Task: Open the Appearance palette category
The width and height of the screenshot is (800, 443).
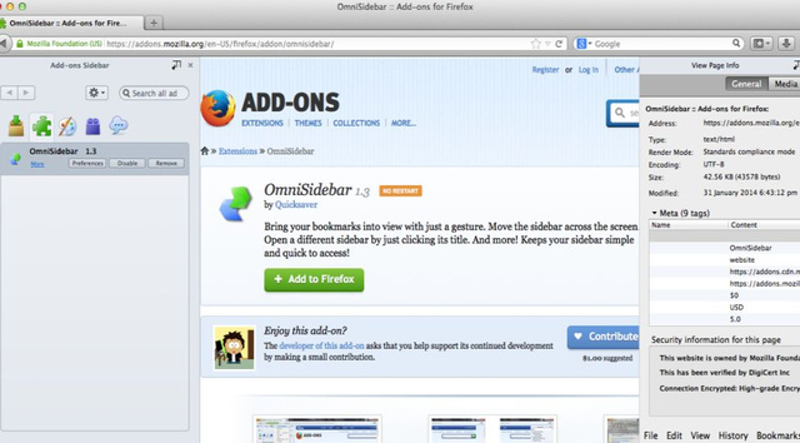Action: (x=67, y=126)
